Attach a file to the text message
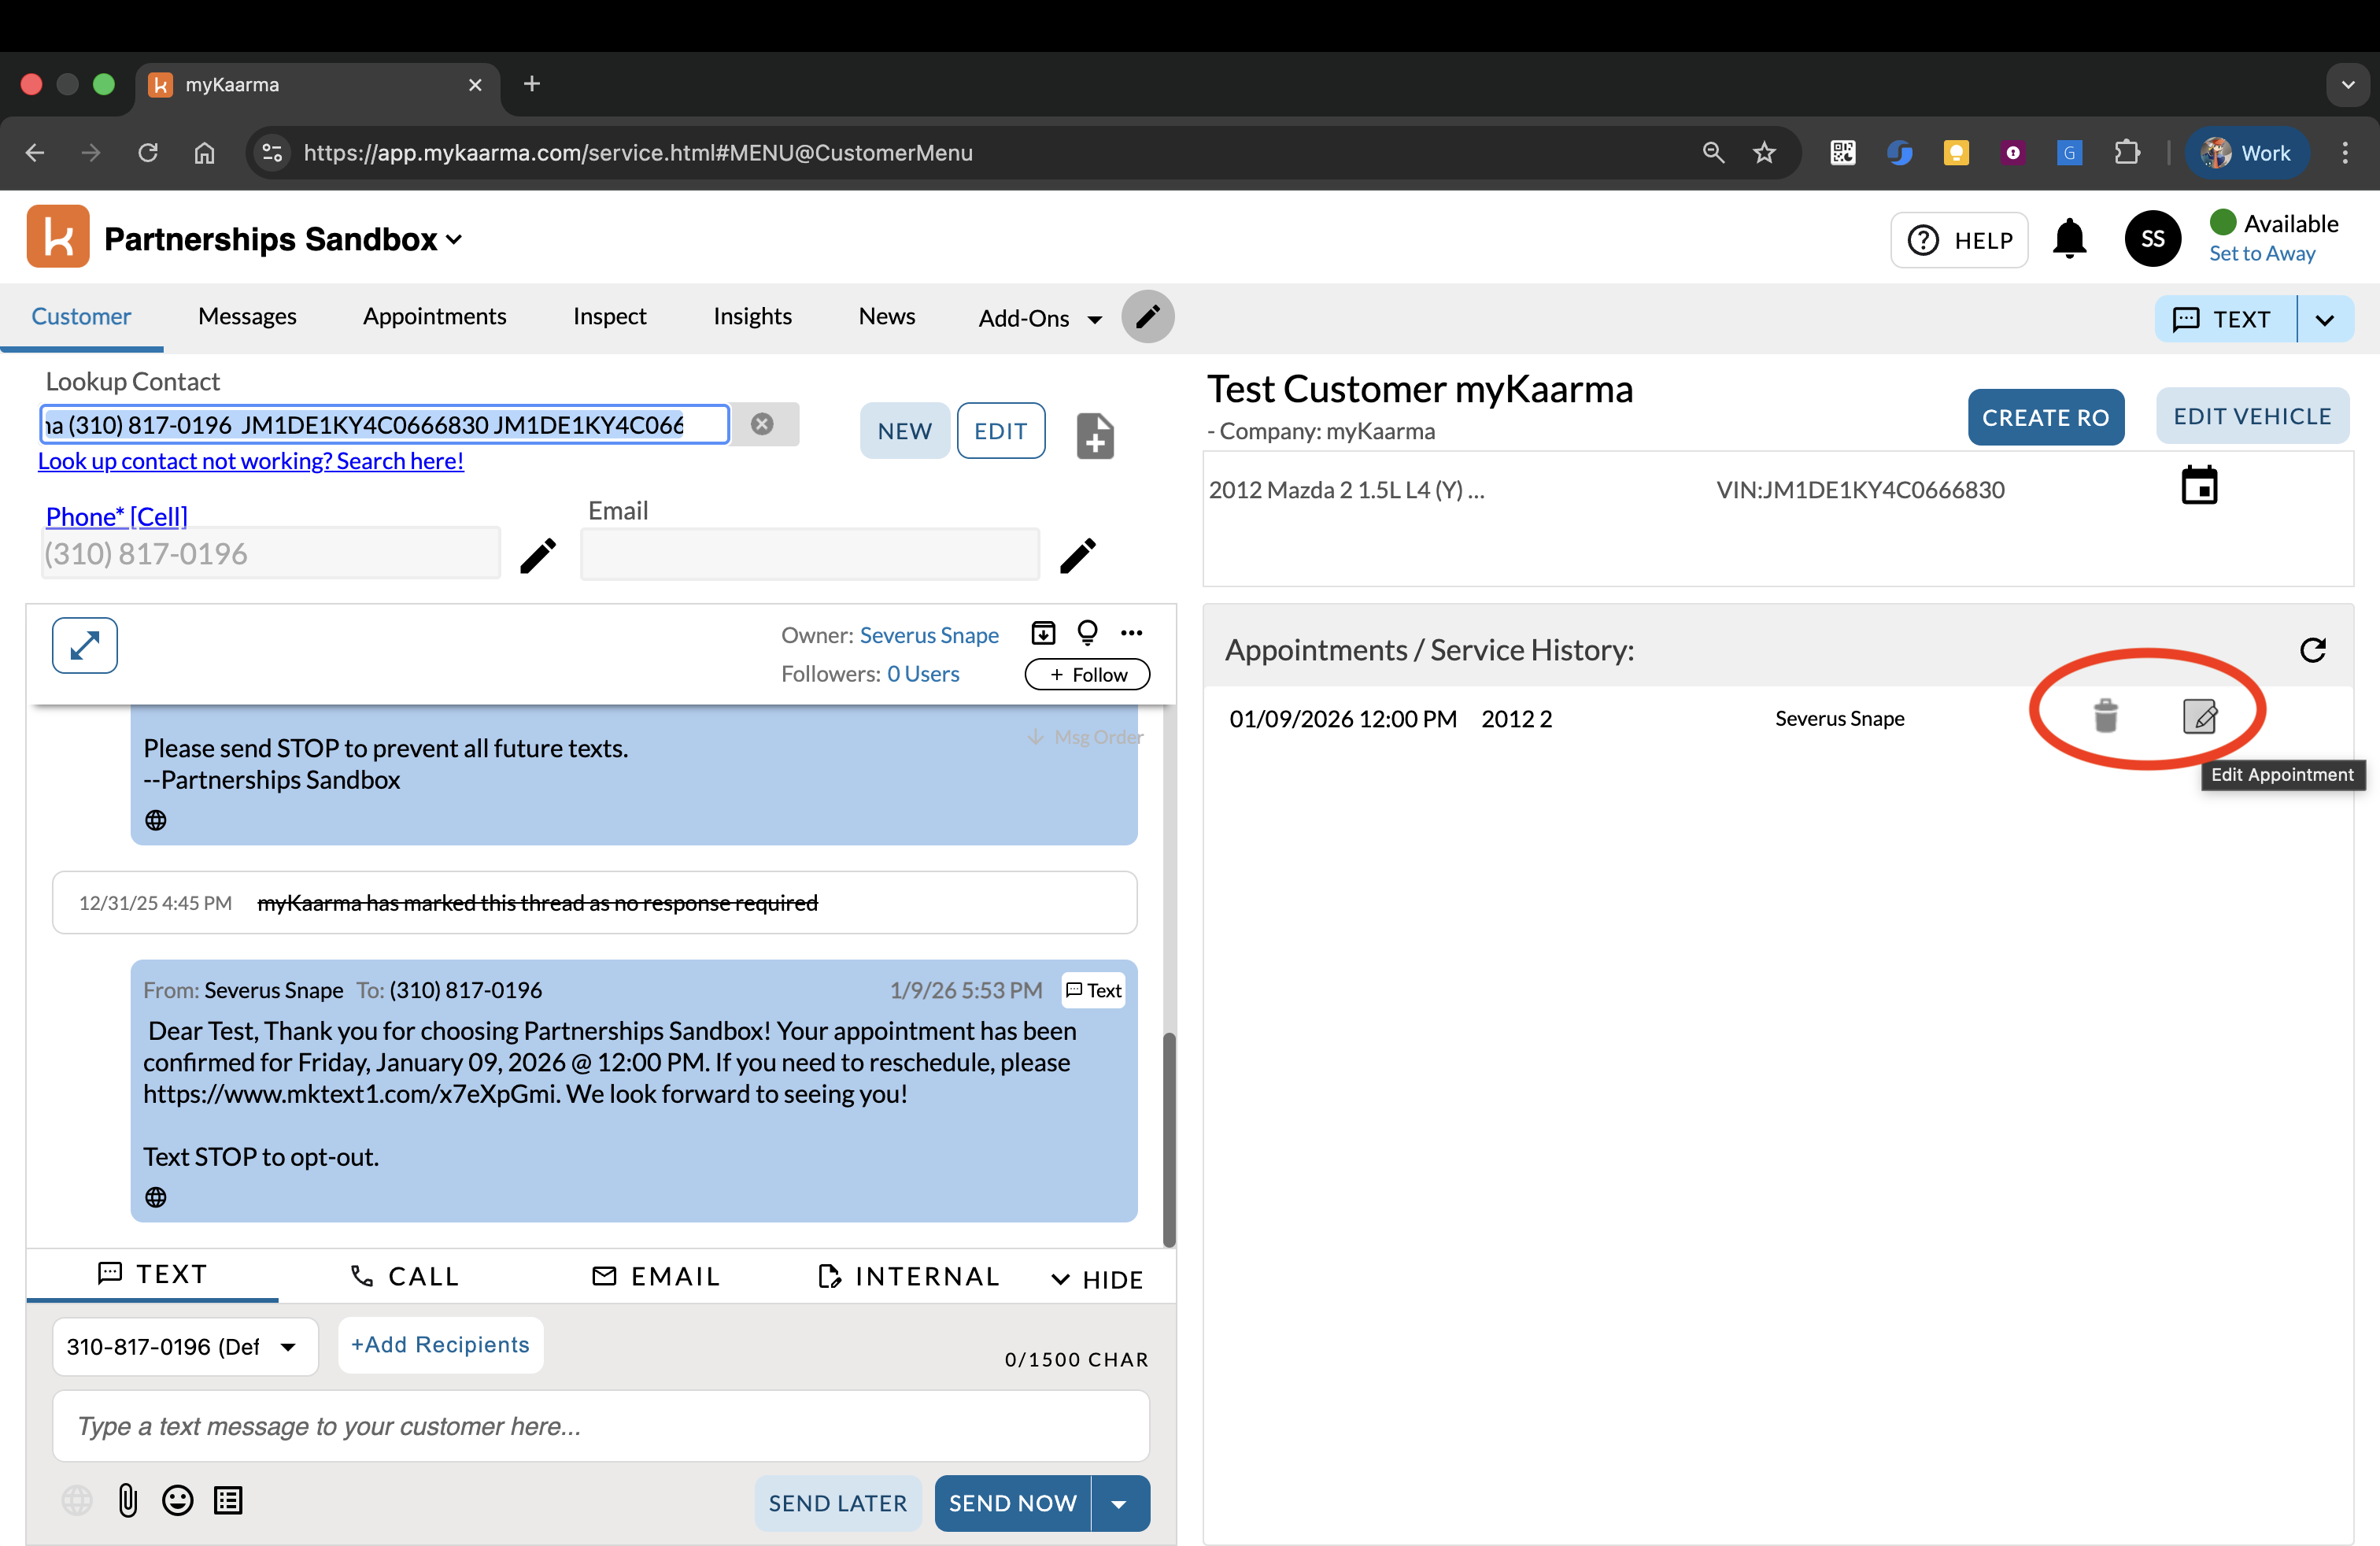Viewport: 2380px width, 1546px height. pyautogui.click(x=127, y=1500)
